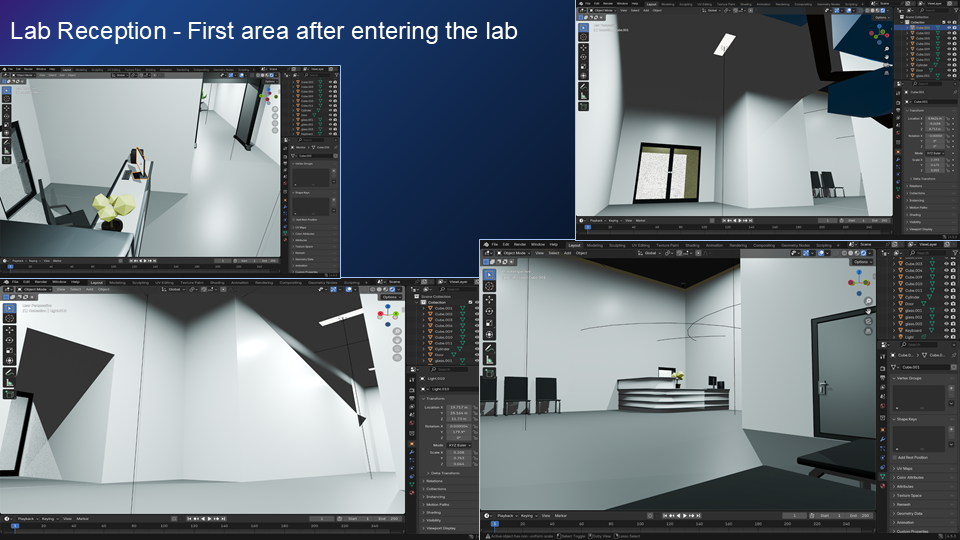Image resolution: width=960 pixels, height=540 pixels.
Task: Open Modifiers wrench tab in bottom-left Blender properties
Action: coord(412,452)
